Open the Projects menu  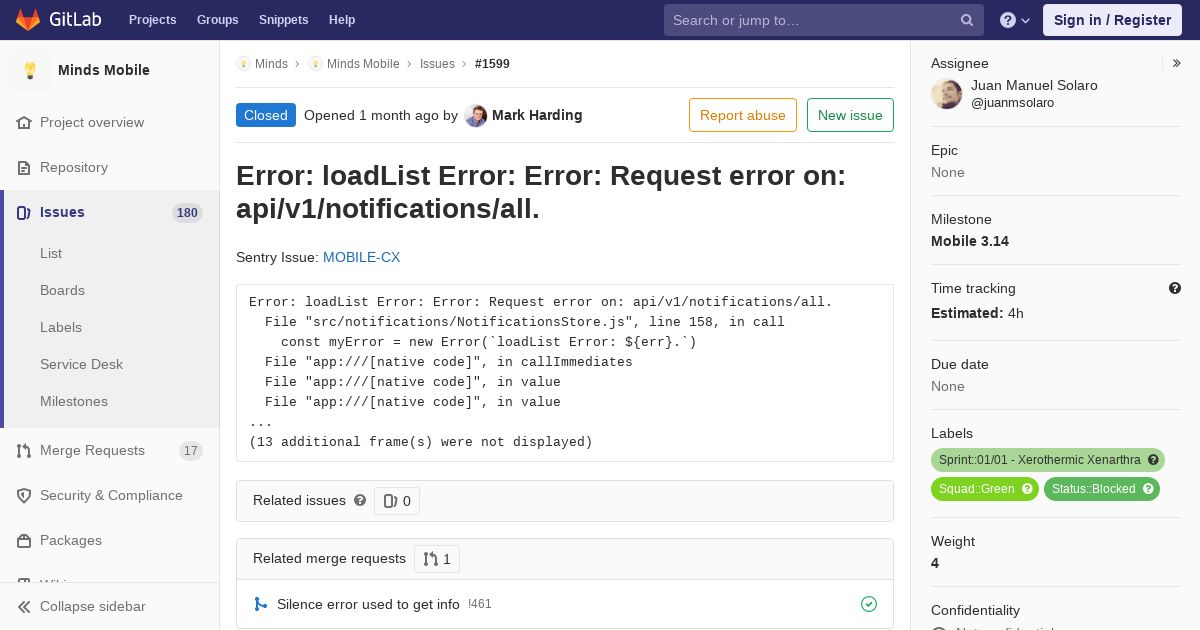[x=153, y=20]
